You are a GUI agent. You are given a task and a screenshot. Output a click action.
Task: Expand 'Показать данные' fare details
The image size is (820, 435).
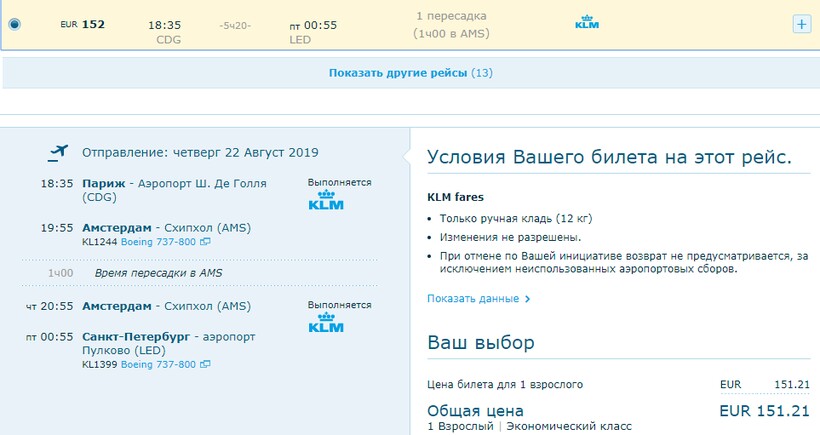472,298
